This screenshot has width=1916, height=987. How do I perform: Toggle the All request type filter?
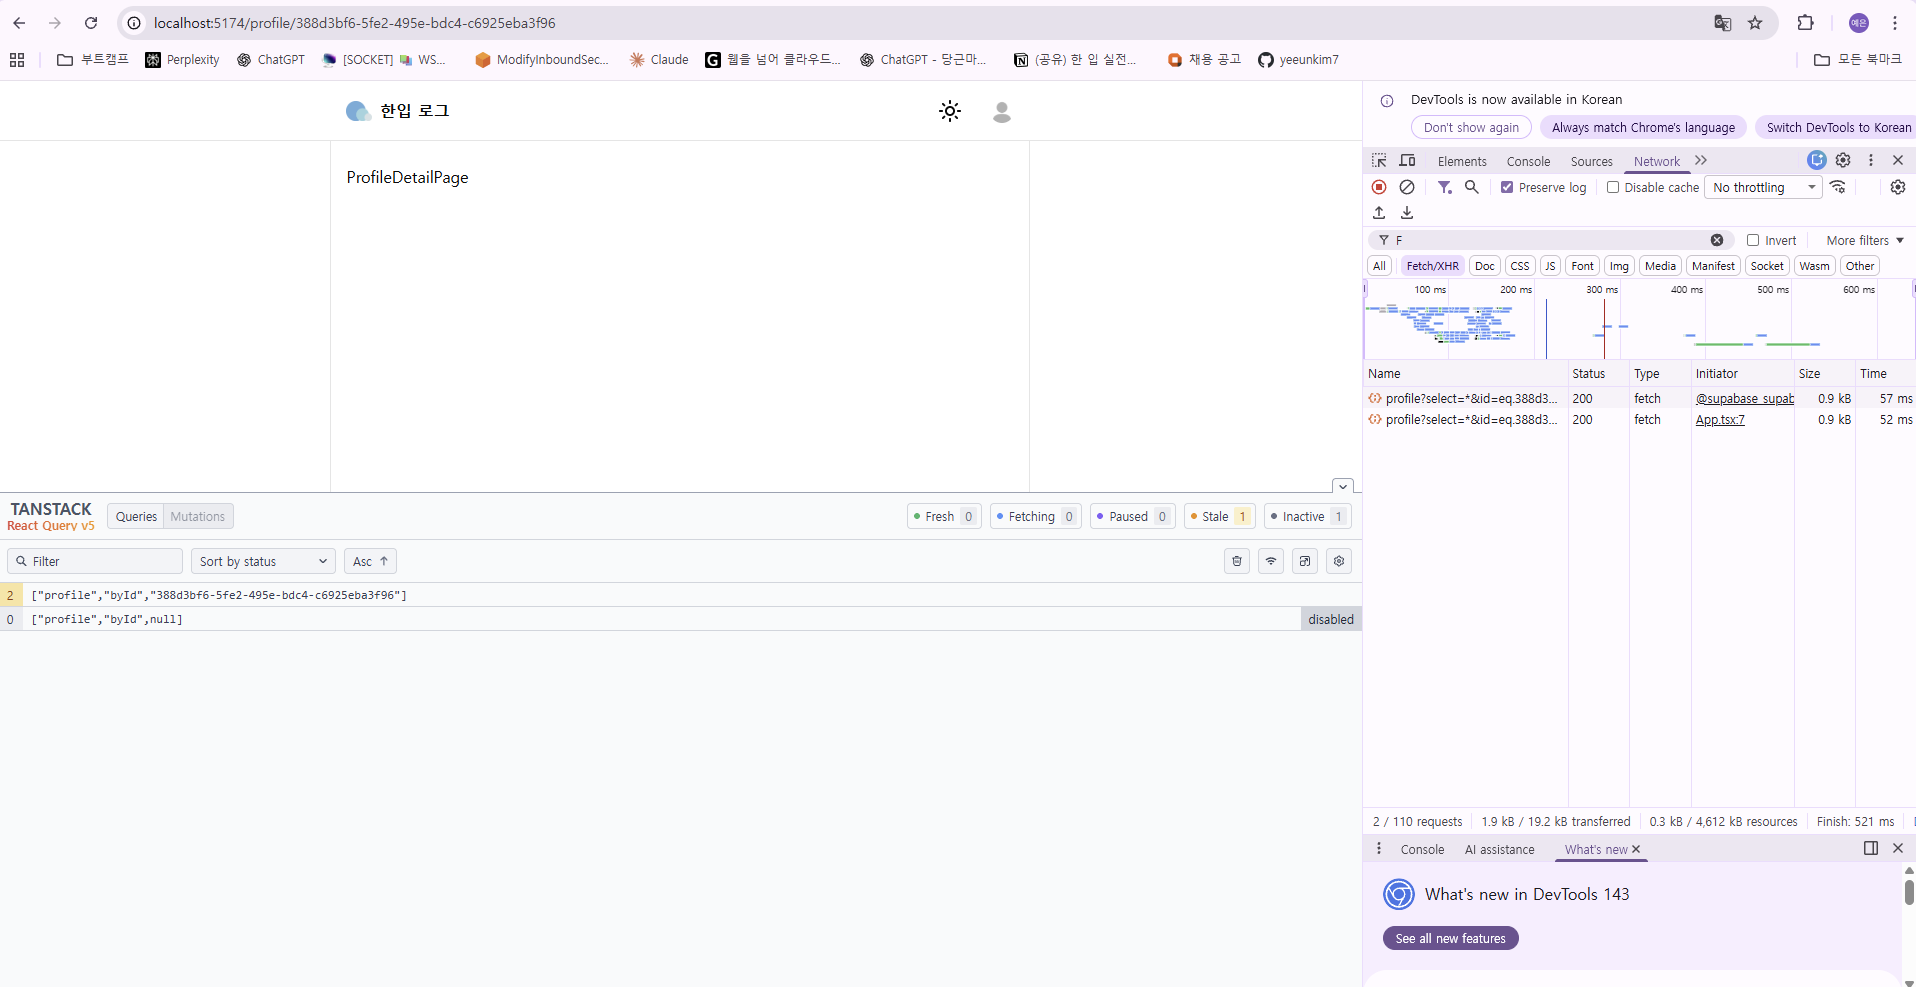coord(1379,266)
